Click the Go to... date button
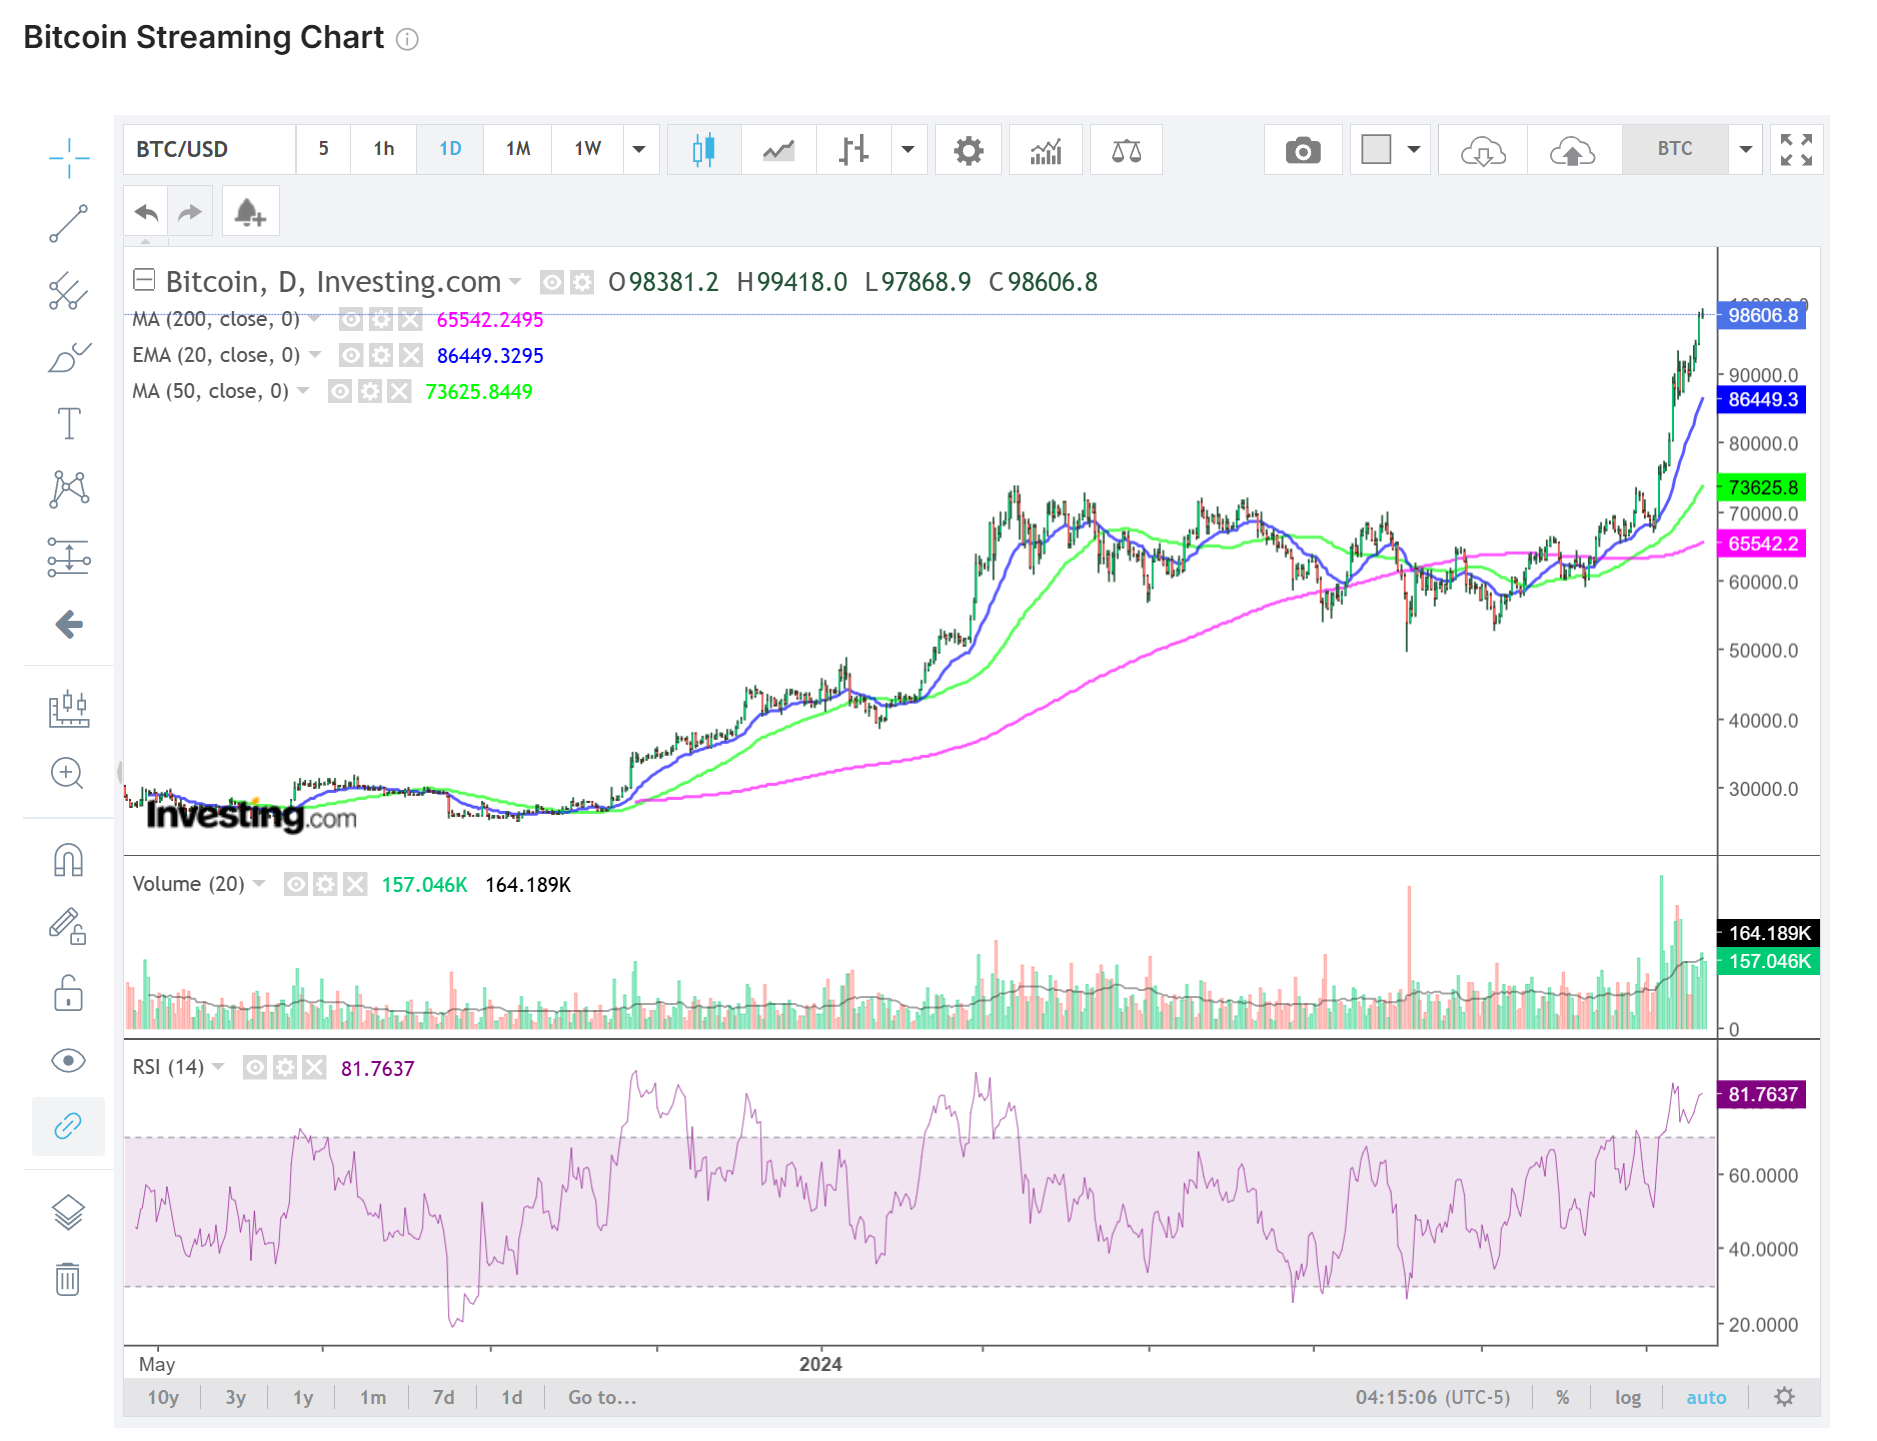 click(x=602, y=1397)
